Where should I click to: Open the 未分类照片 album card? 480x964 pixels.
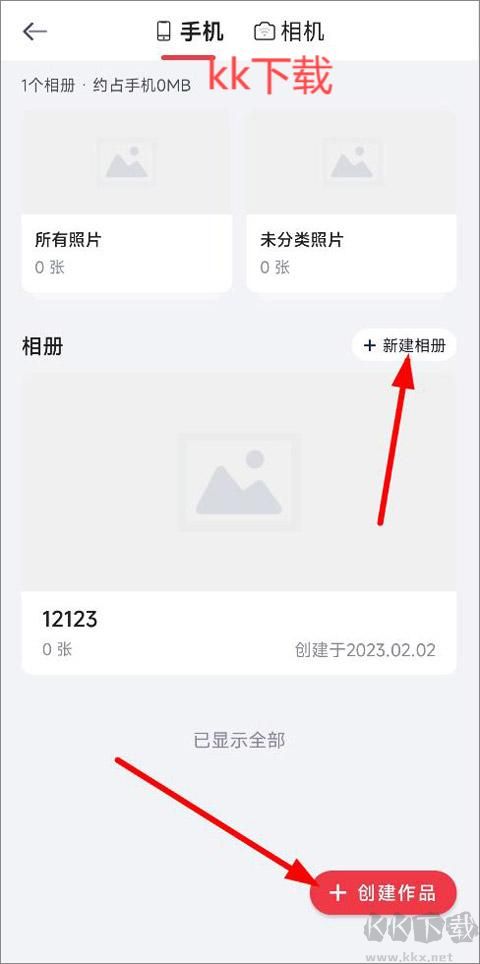pyautogui.click(x=352, y=200)
